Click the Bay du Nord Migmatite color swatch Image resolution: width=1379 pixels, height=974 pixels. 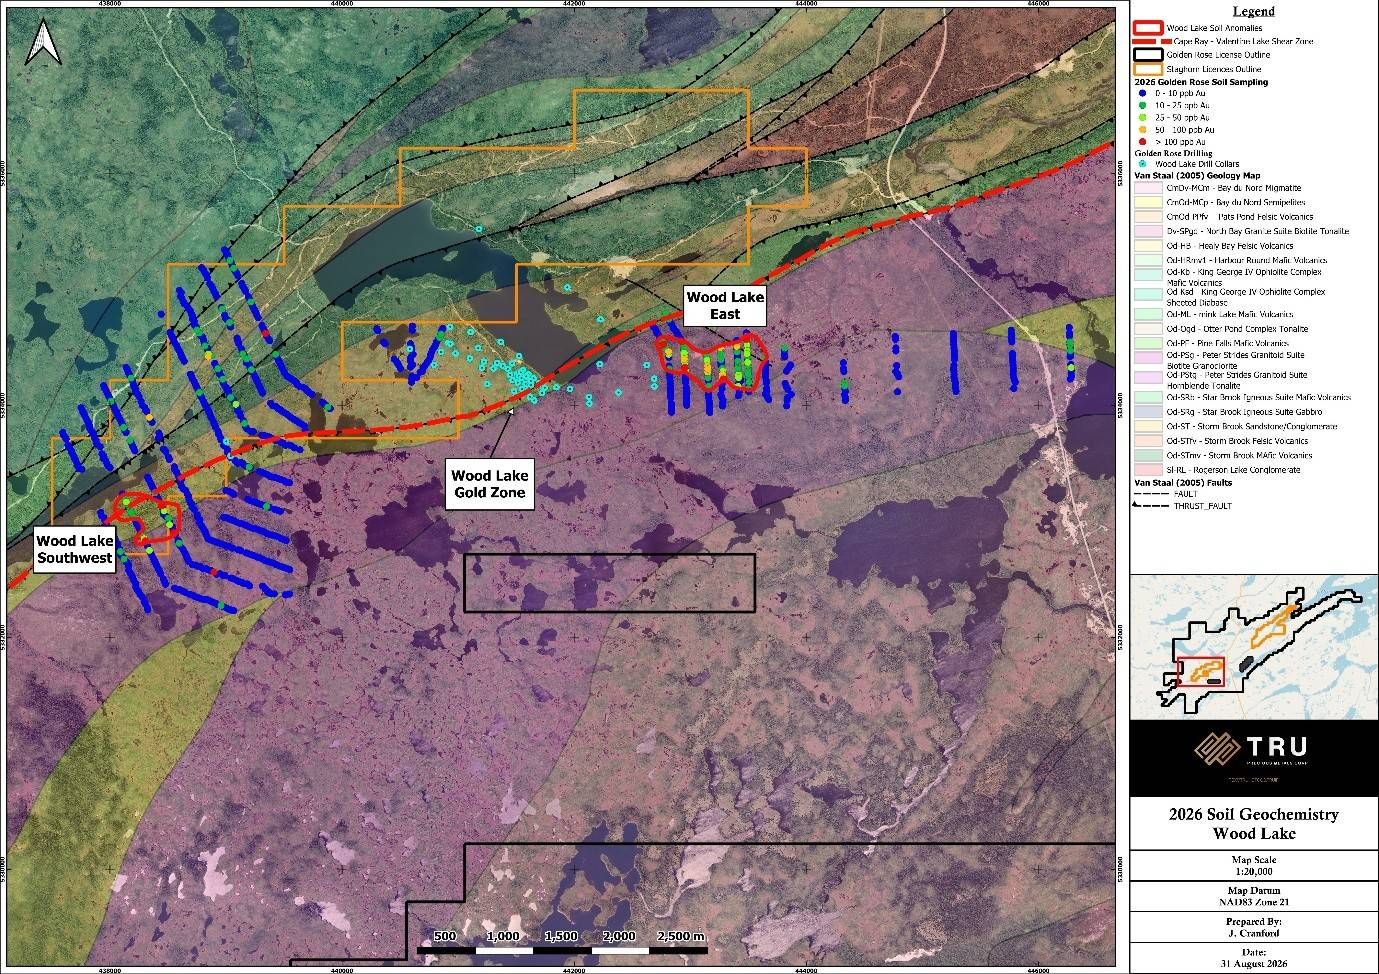[1148, 188]
